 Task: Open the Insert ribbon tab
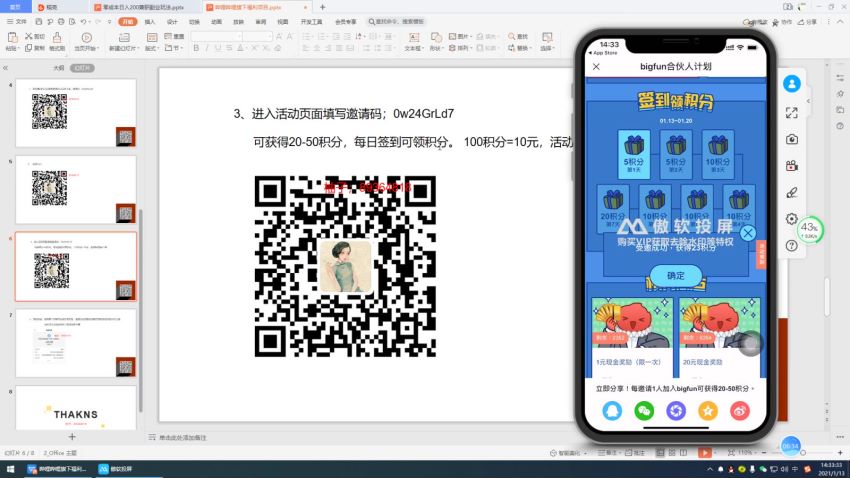150,22
